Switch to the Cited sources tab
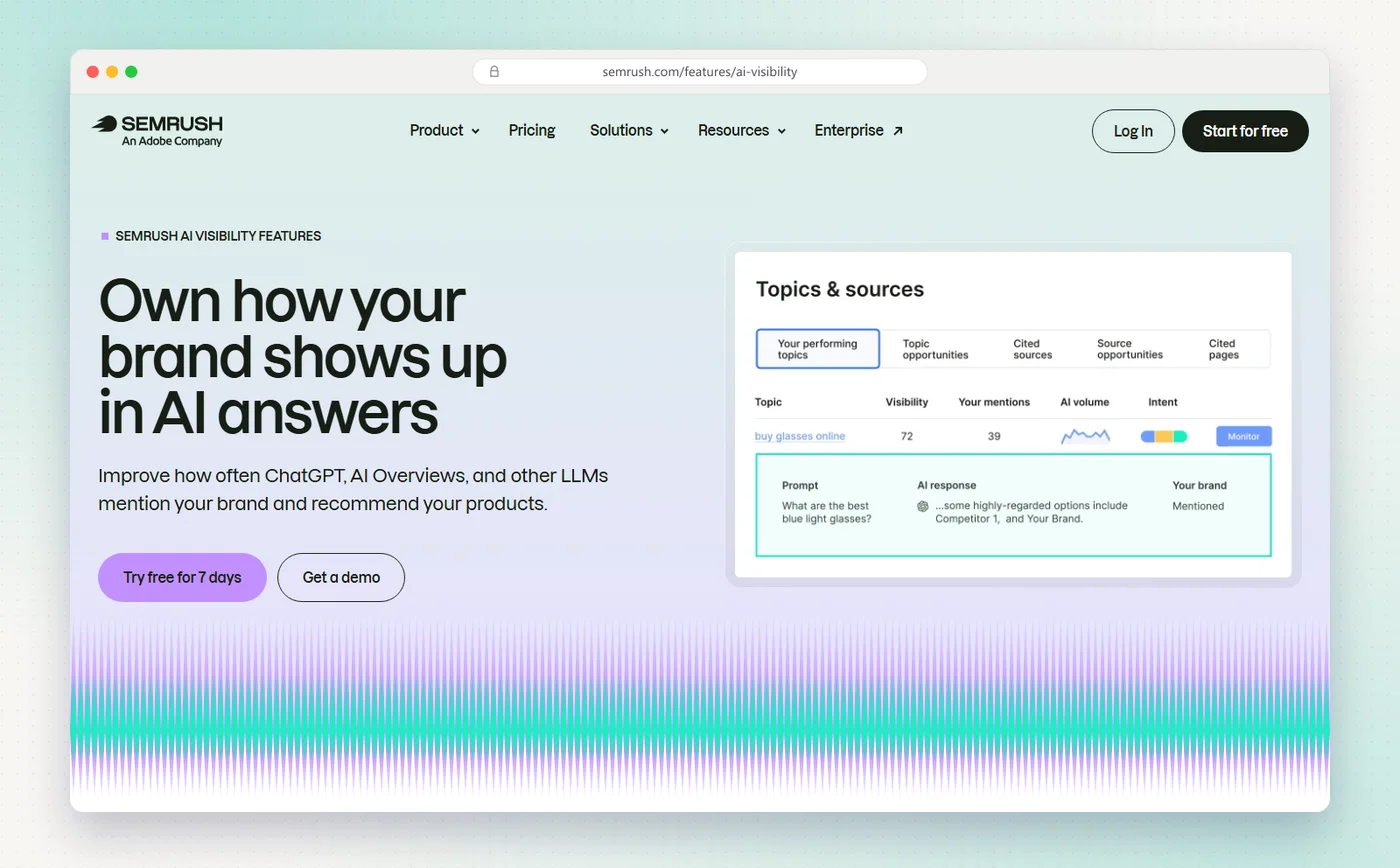This screenshot has height=868, width=1400. pyautogui.click(x=1033, y=349)
